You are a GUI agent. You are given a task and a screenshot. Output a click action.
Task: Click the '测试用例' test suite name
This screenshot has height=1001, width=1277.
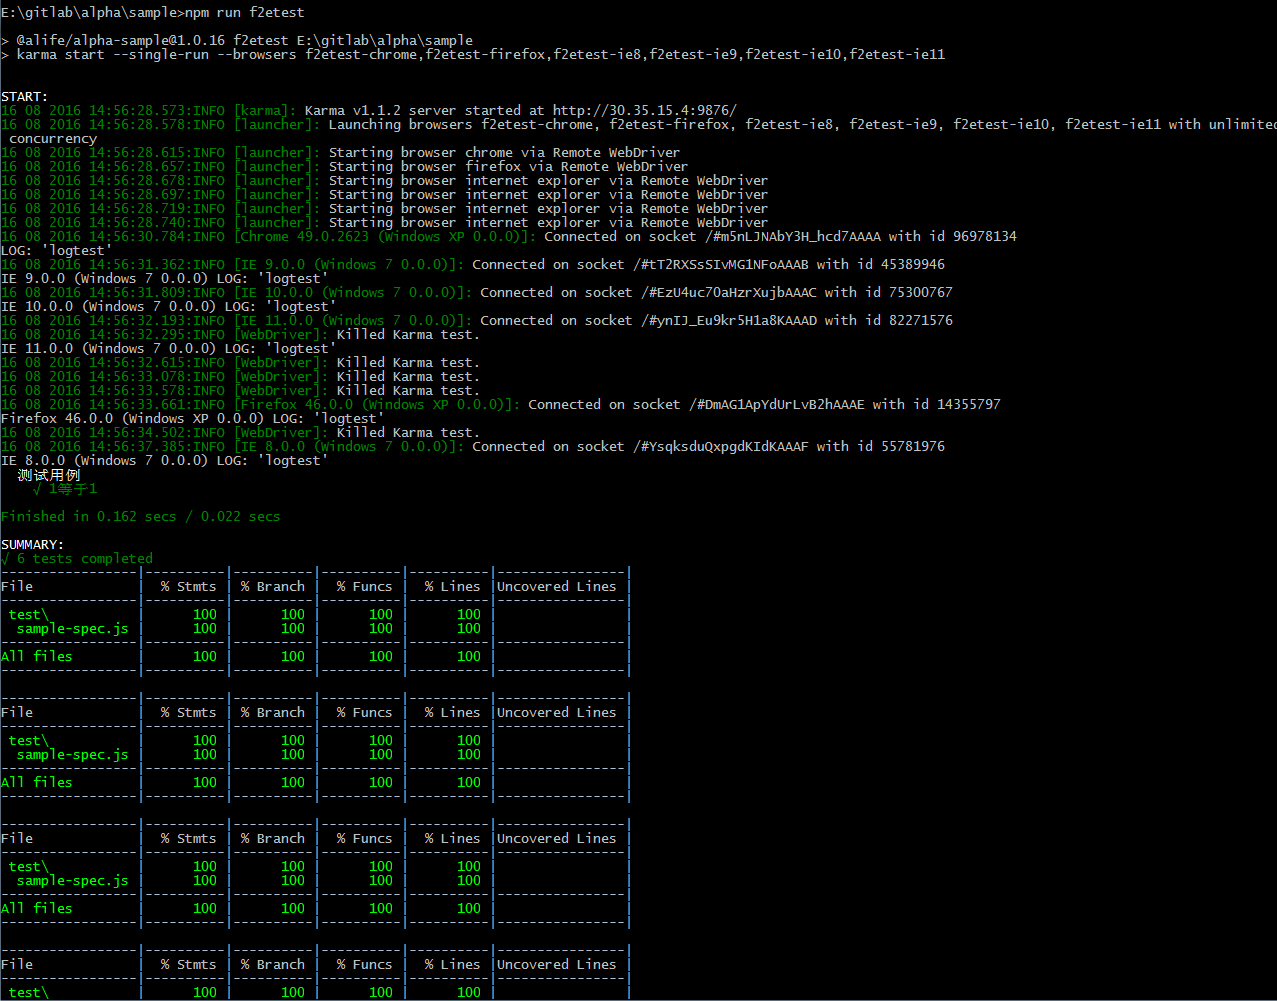pos(49,475)
